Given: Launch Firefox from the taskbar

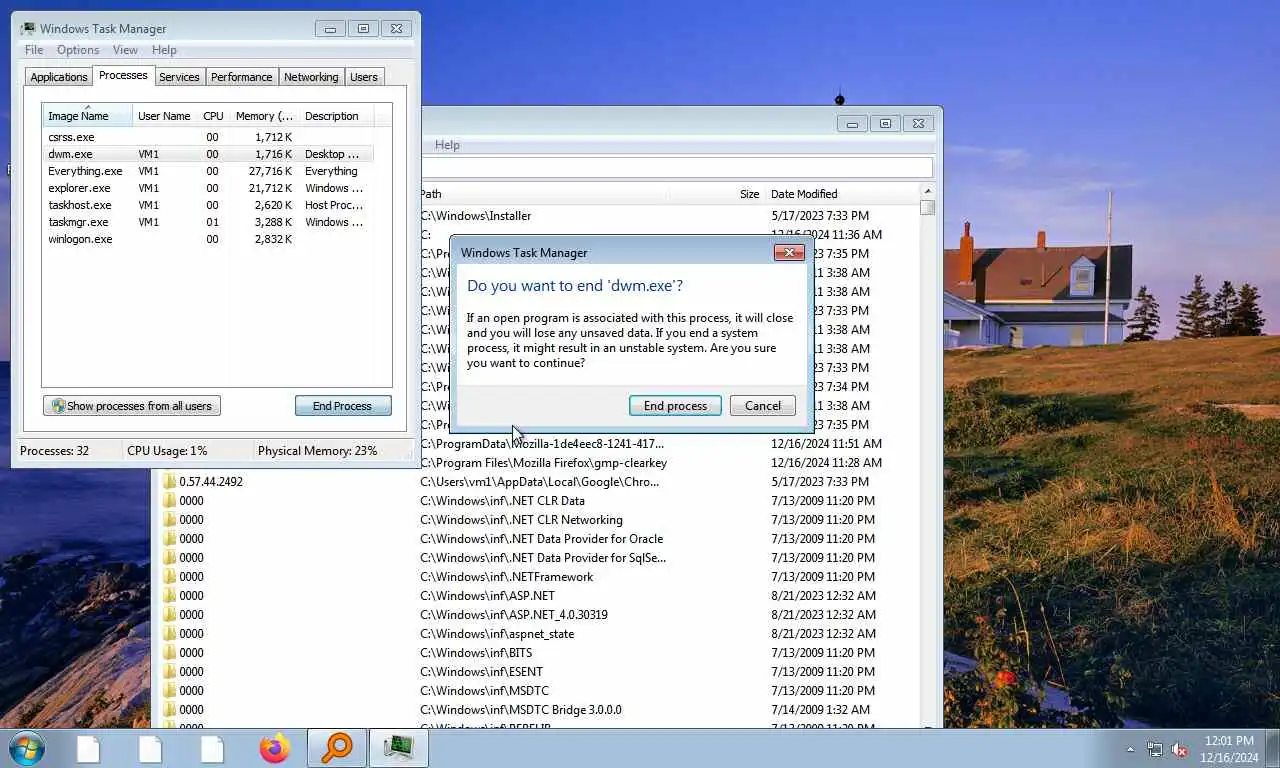Looking at the screenshot, I should coord(274,748).
